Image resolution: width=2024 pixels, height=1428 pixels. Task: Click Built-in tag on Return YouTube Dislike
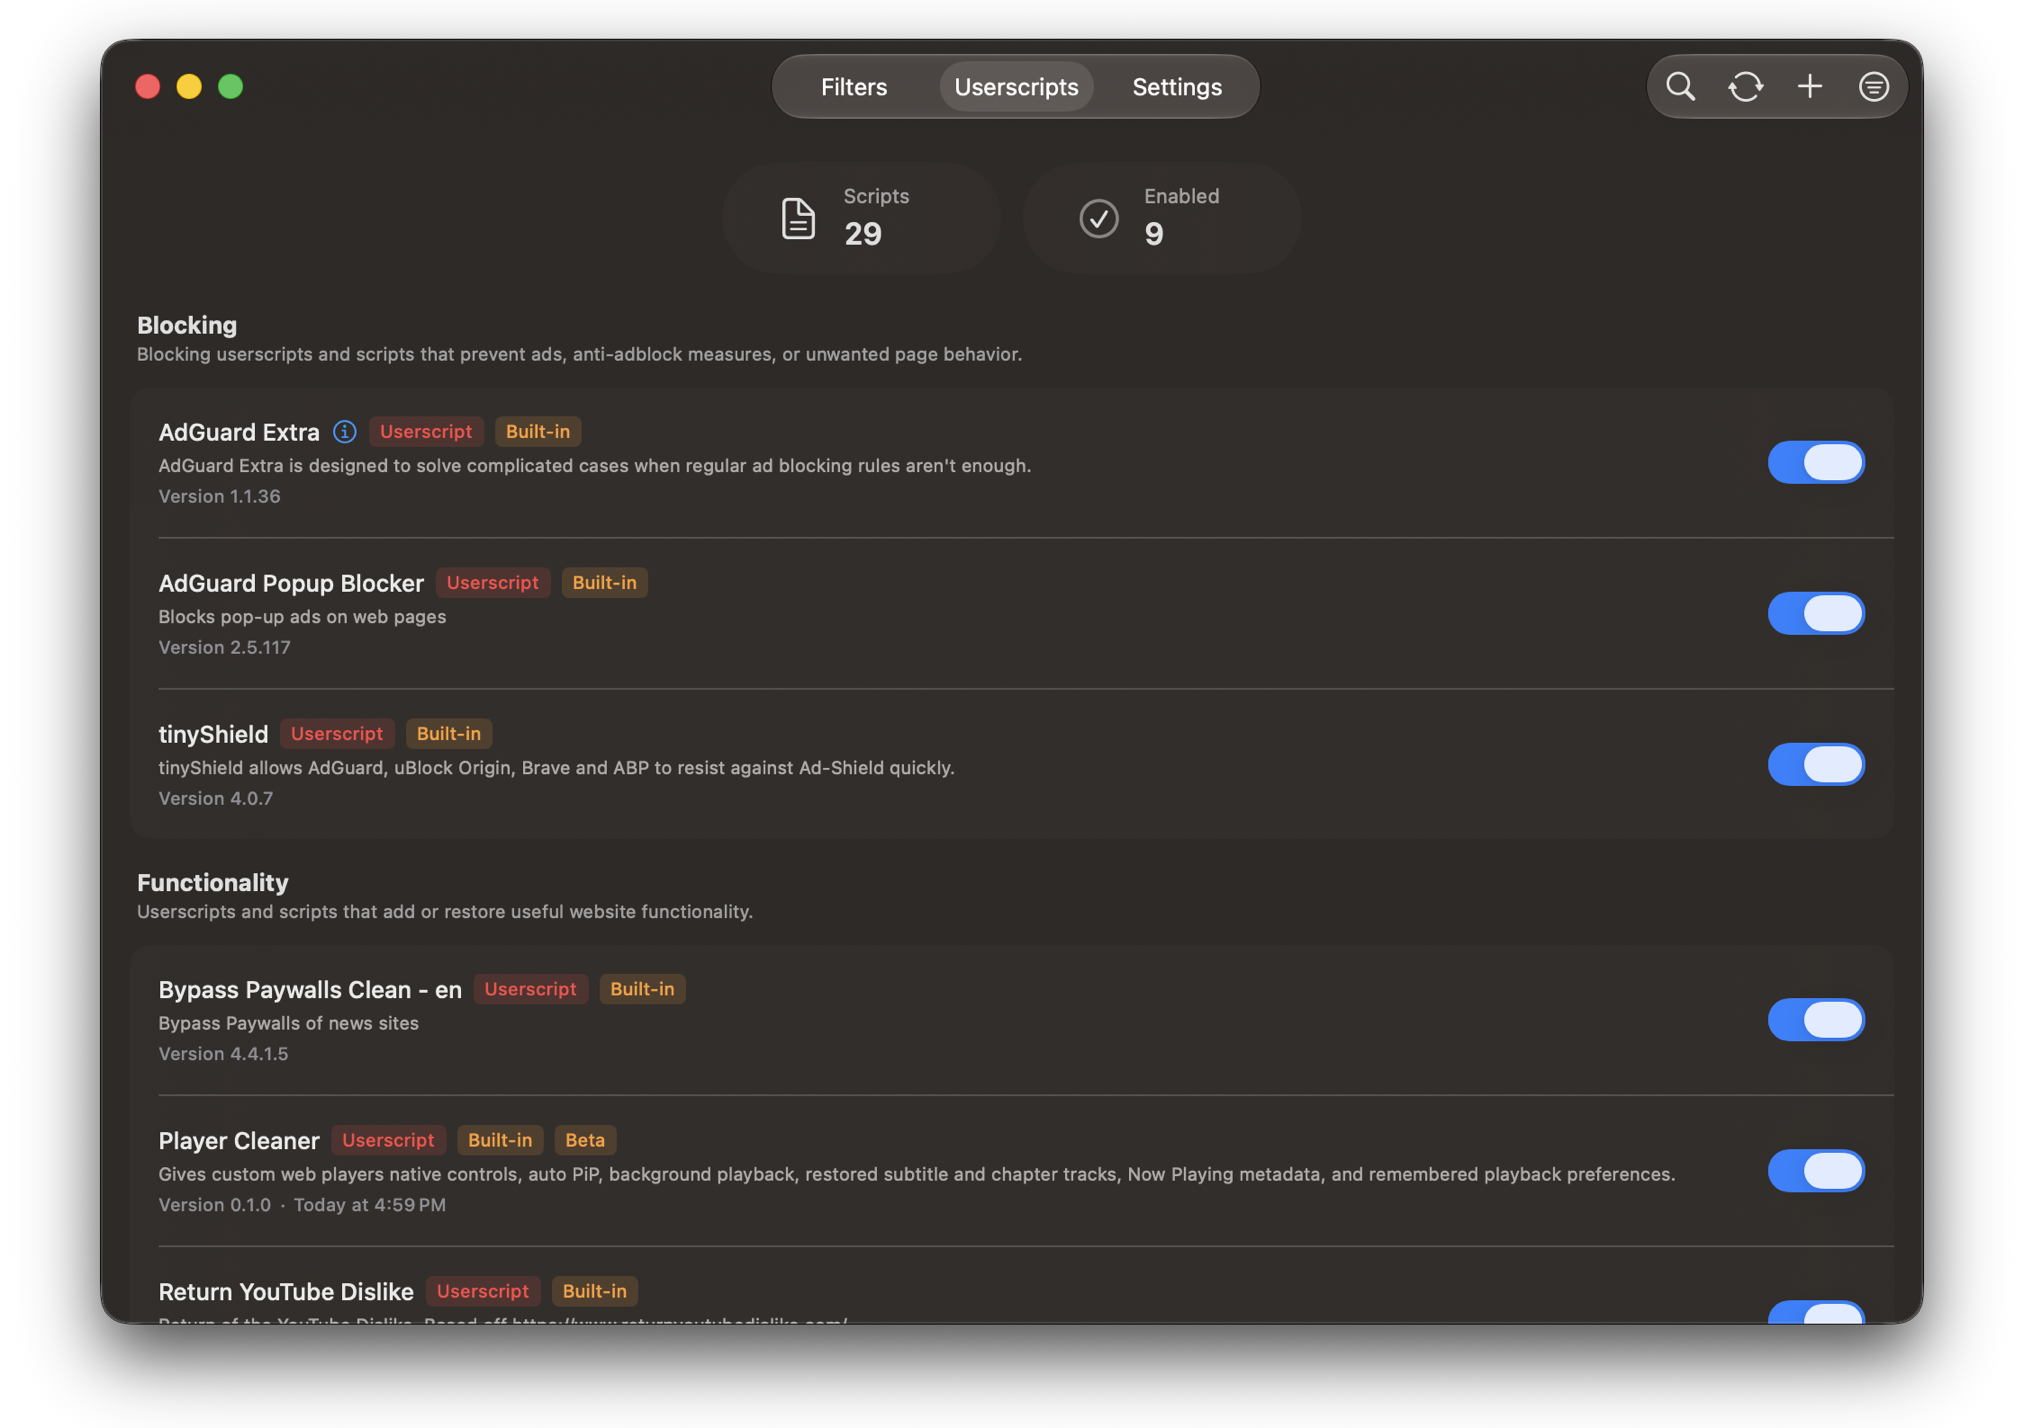coord(595,1290)
